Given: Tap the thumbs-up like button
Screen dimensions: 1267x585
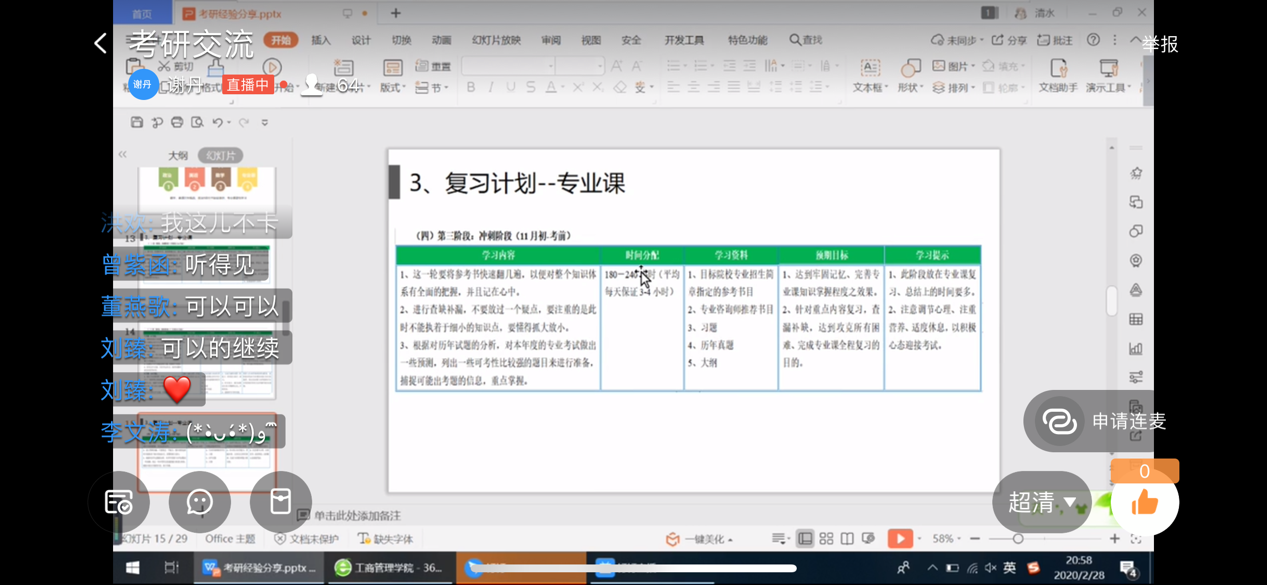Looking at the screenshot, I should tap(1144, 502).
